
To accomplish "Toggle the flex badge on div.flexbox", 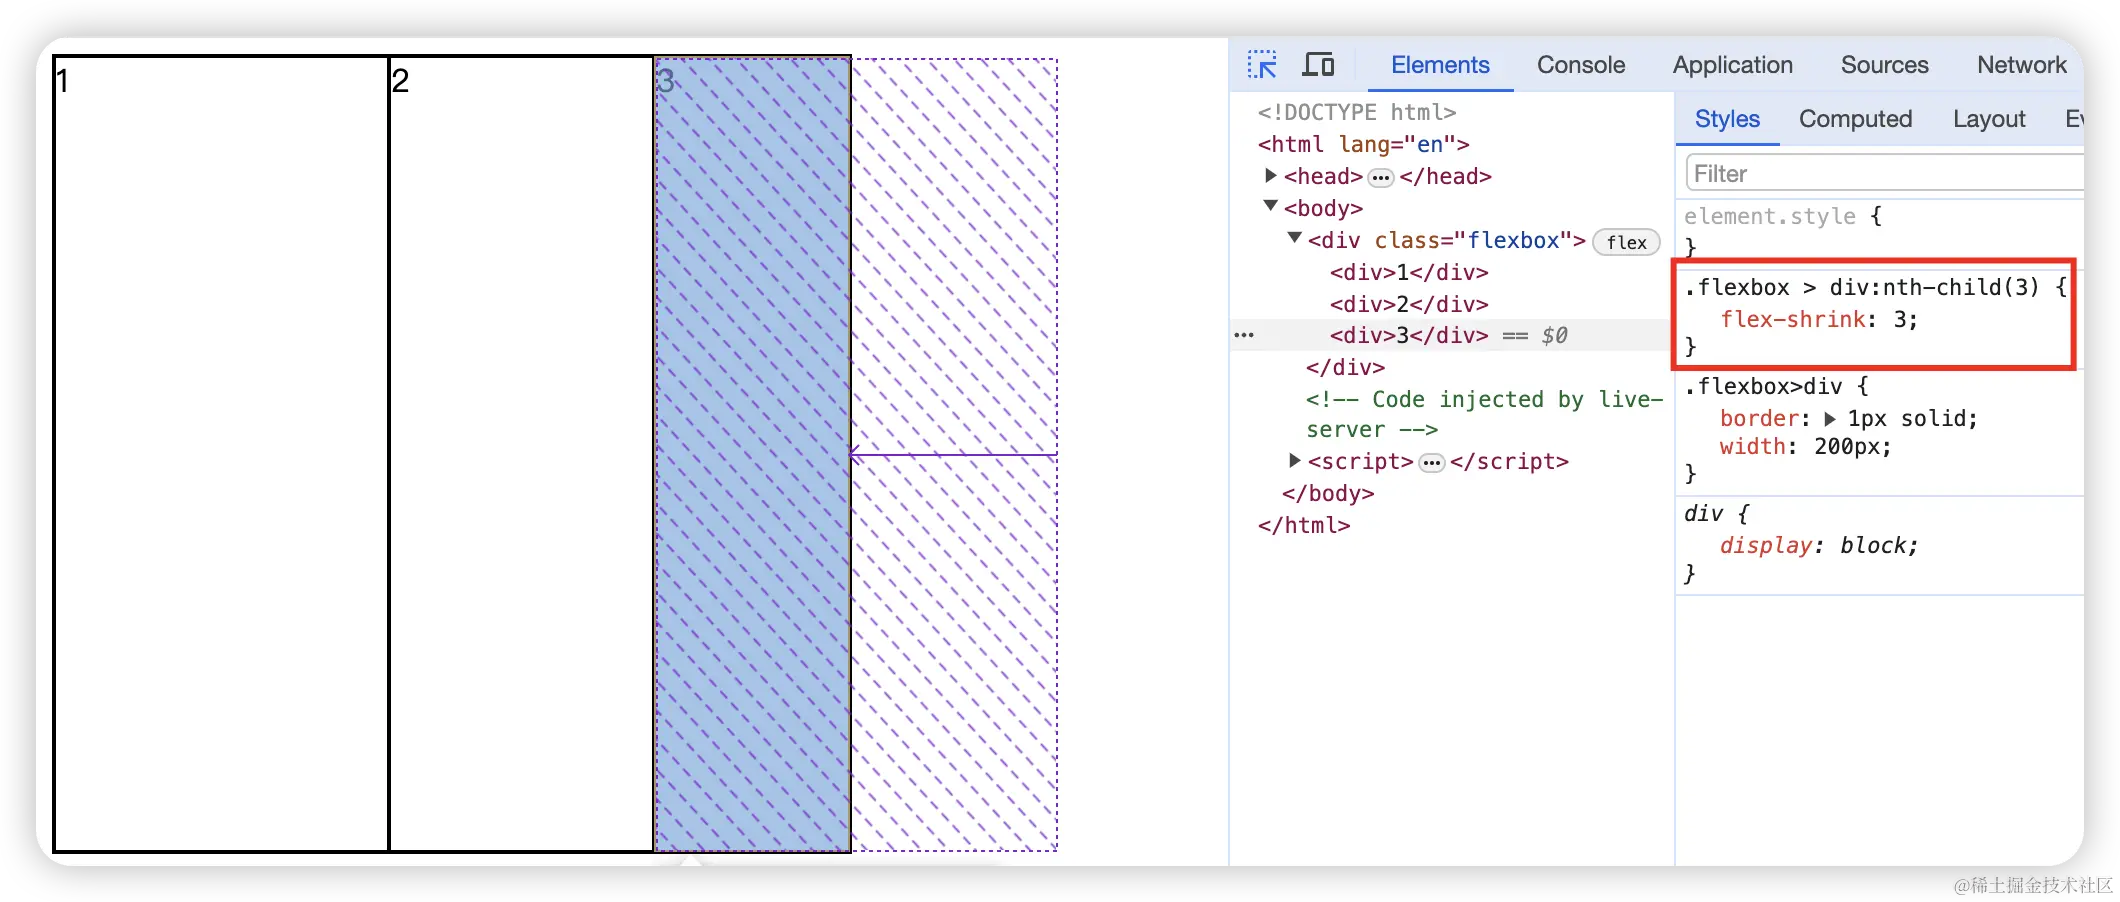I will coord(1626,242).
